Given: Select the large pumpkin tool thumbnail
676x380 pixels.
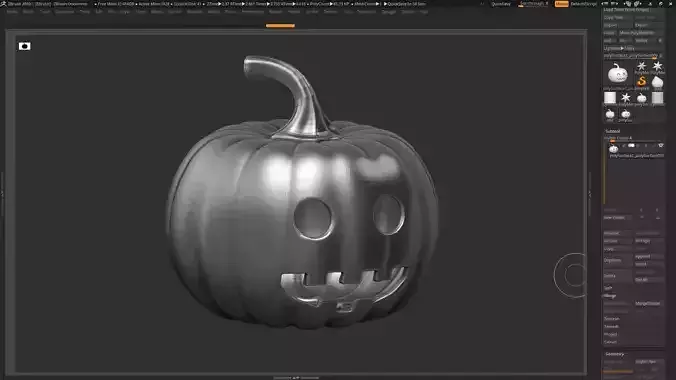Looking at the screenshot, I should [617, 73].
